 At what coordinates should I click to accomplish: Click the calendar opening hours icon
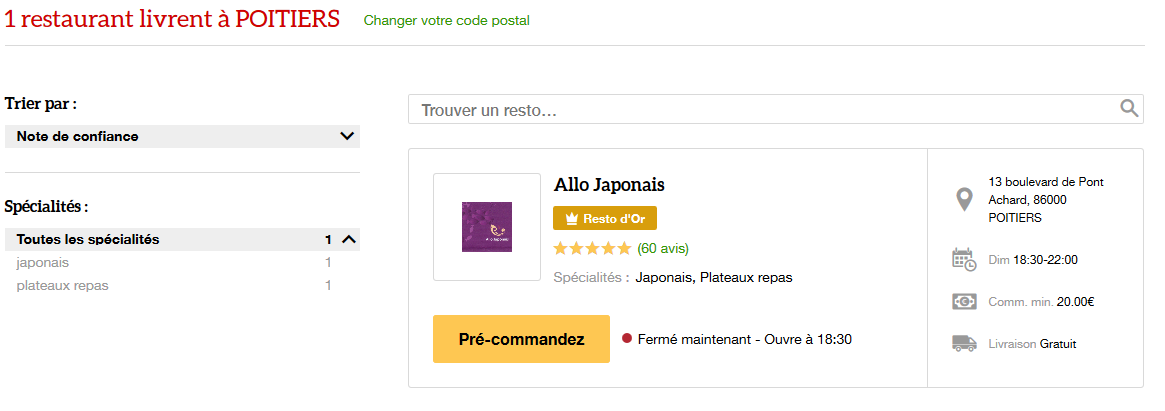(x=964, y=259)
